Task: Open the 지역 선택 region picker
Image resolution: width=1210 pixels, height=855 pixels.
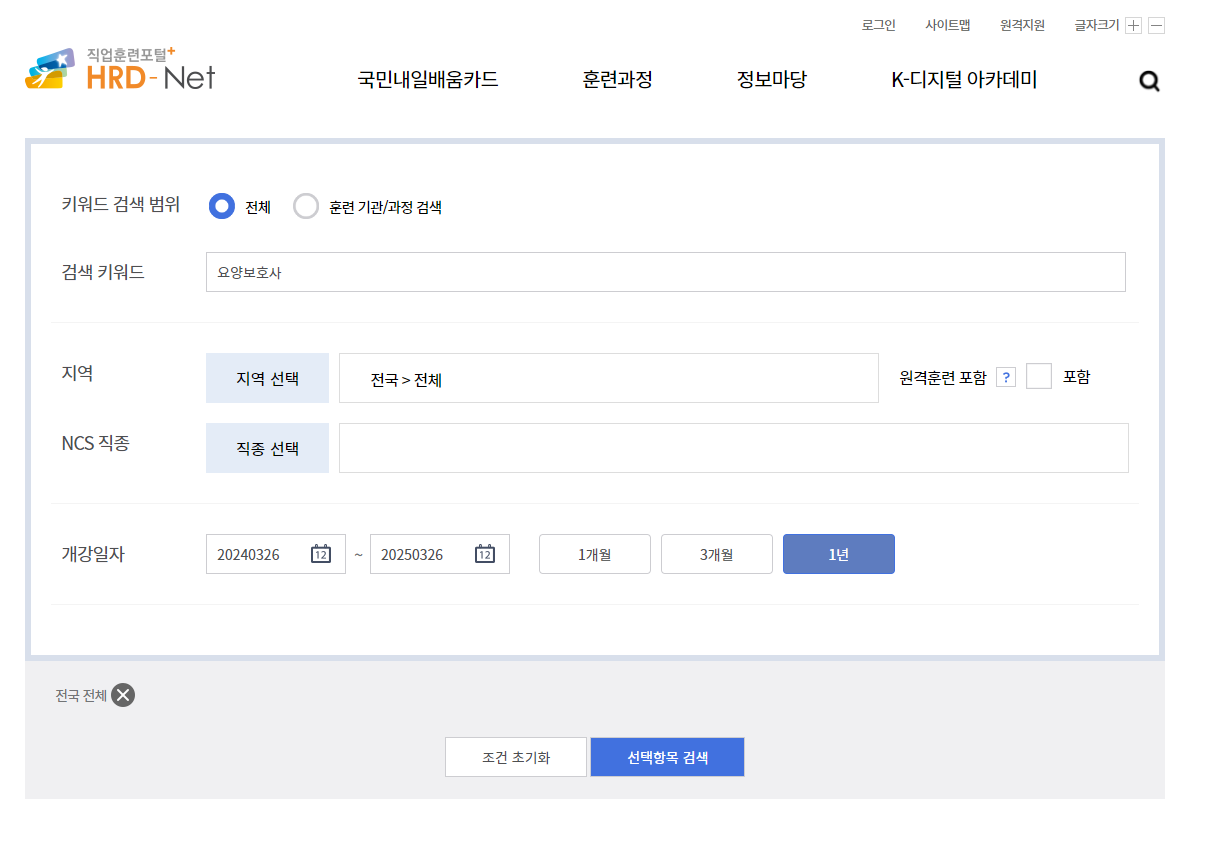Action: pyautogui.click(x=267, y=377)
